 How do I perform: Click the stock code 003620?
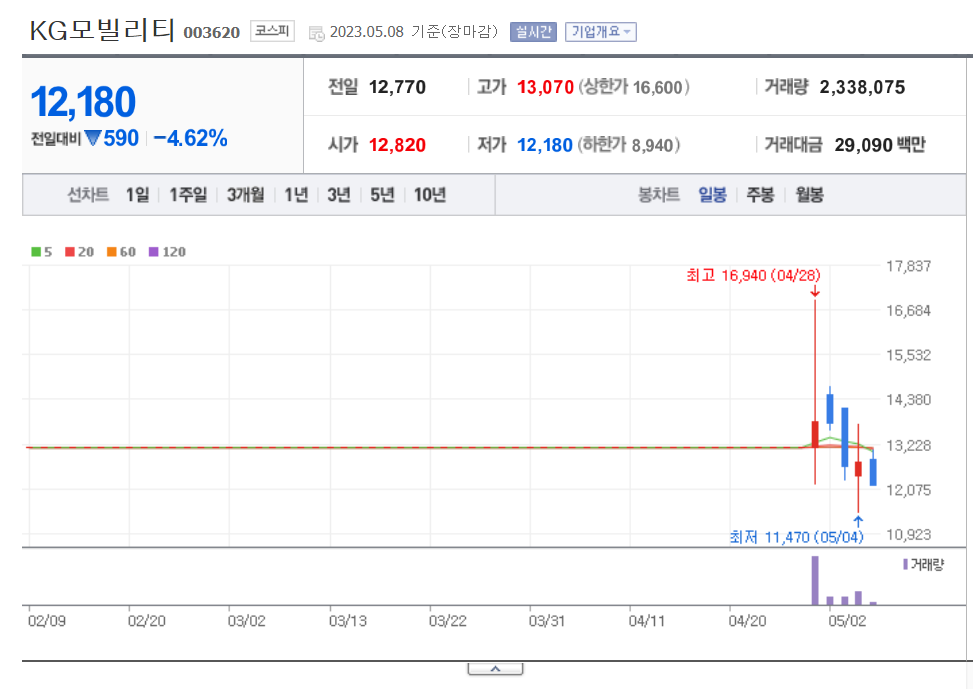pos(212,32)
